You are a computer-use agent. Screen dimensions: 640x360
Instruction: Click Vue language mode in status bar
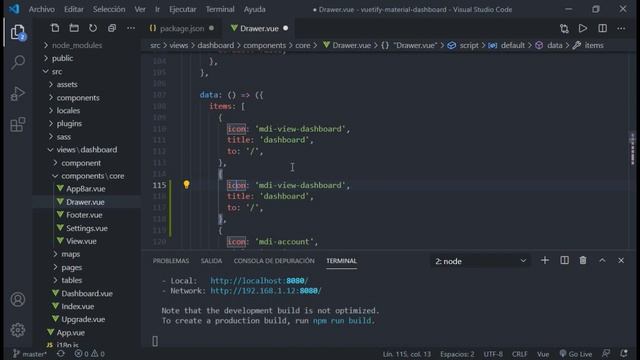[x=543, y=354]
